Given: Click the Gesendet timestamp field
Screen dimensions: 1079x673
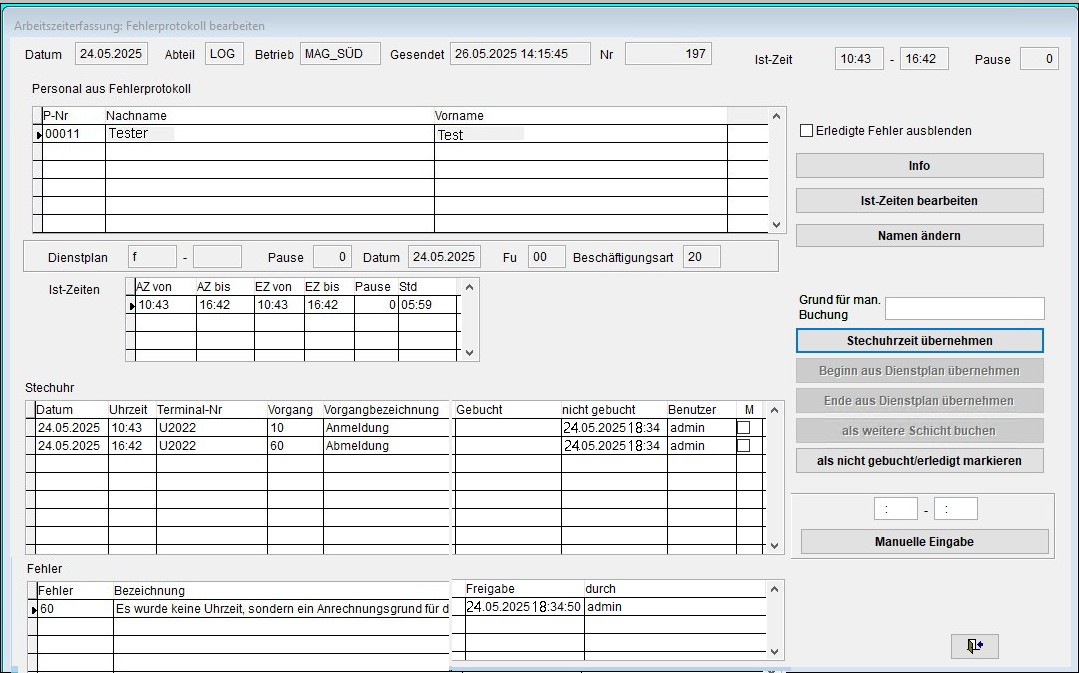Looking at the screenshot, I should click(x=520, y=54).
